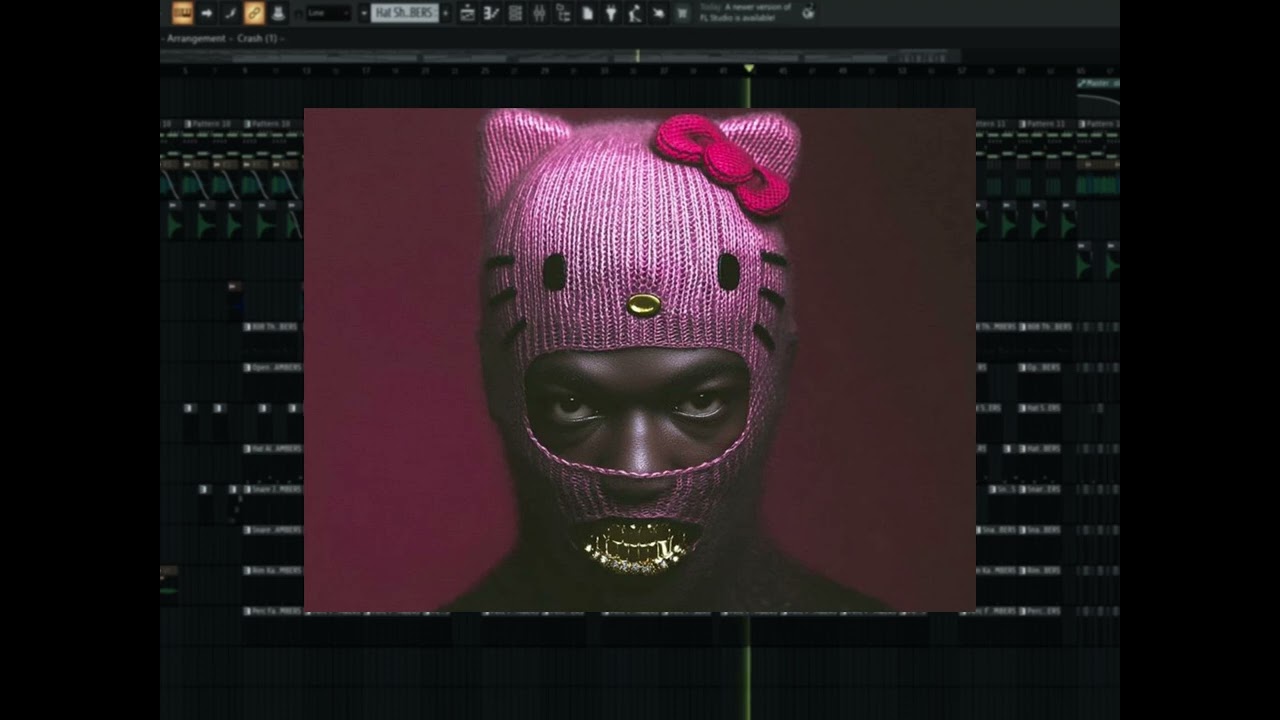Click the masked face image overlay
Image resolution: width=1280 pixels, height=720 pixels.
[640, 360]
